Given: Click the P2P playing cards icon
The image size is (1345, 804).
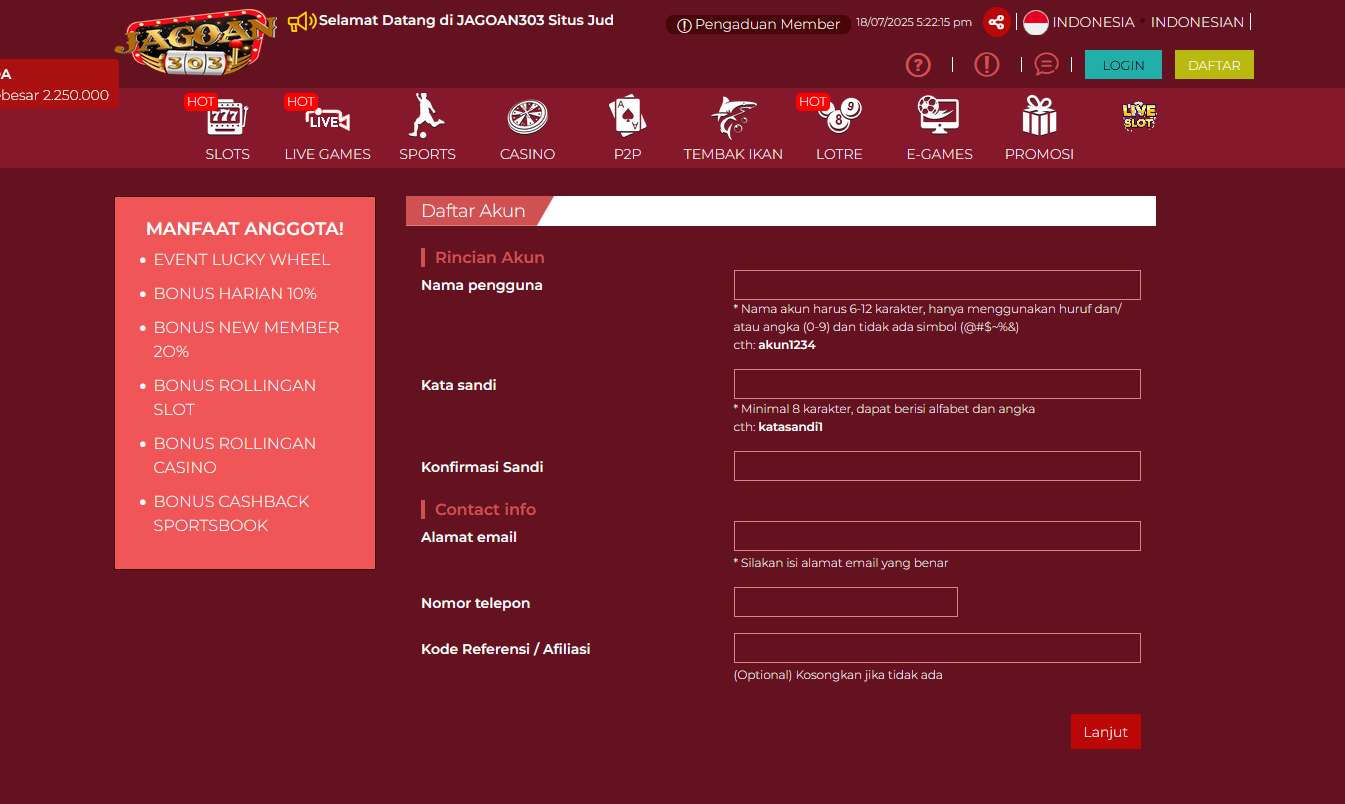Looking at the screenshot, I should pyautogui.click(x=627, y=115).
